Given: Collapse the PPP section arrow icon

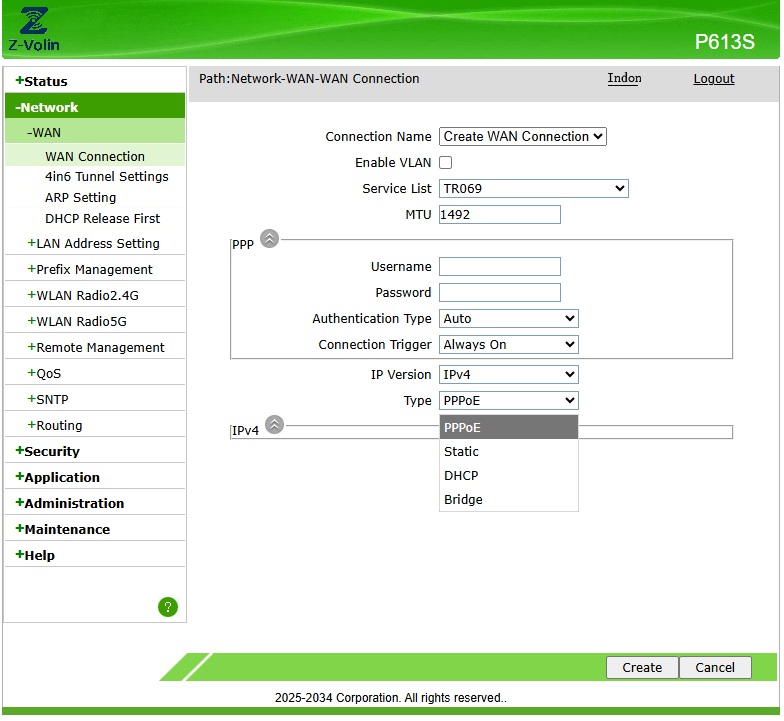Looking at the screenshot, I should (270, 238).
